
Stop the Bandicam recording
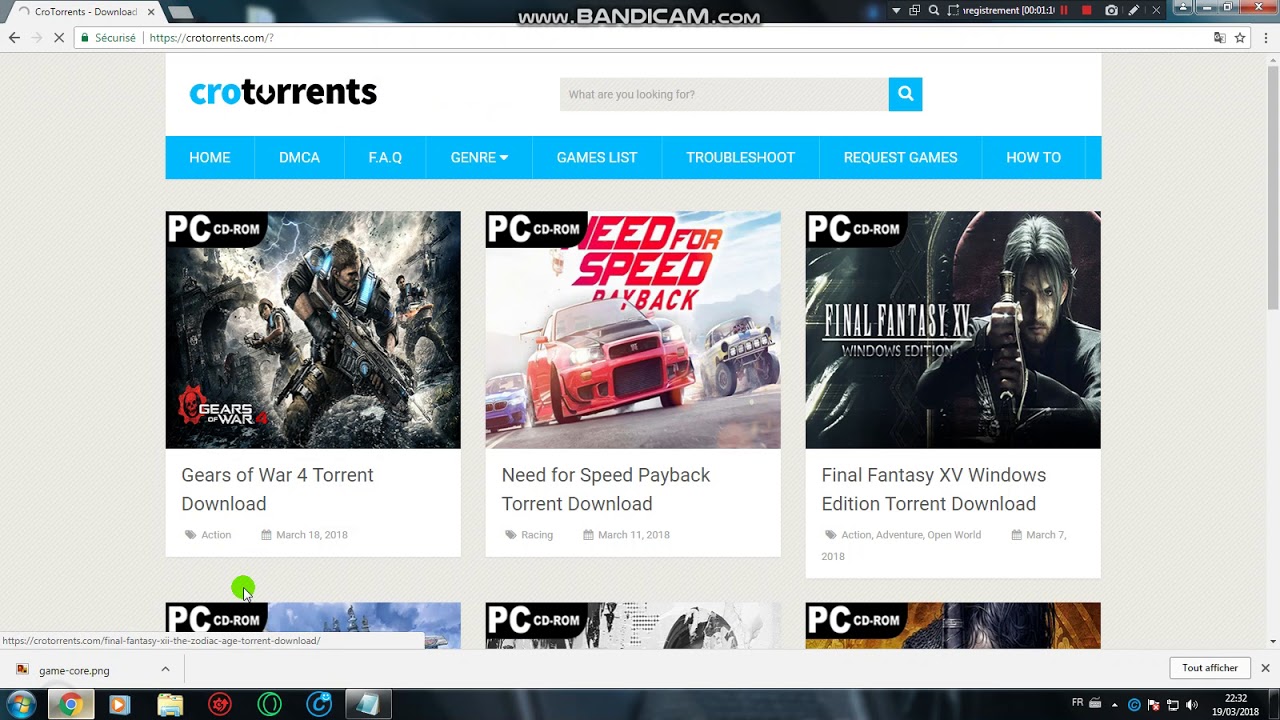click(1087, 10)
